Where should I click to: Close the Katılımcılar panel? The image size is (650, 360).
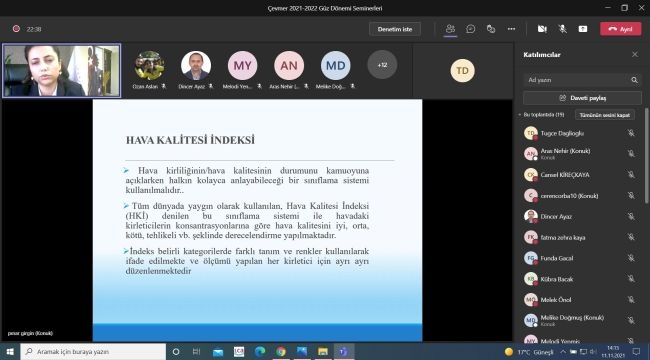[x=635, y=54]
